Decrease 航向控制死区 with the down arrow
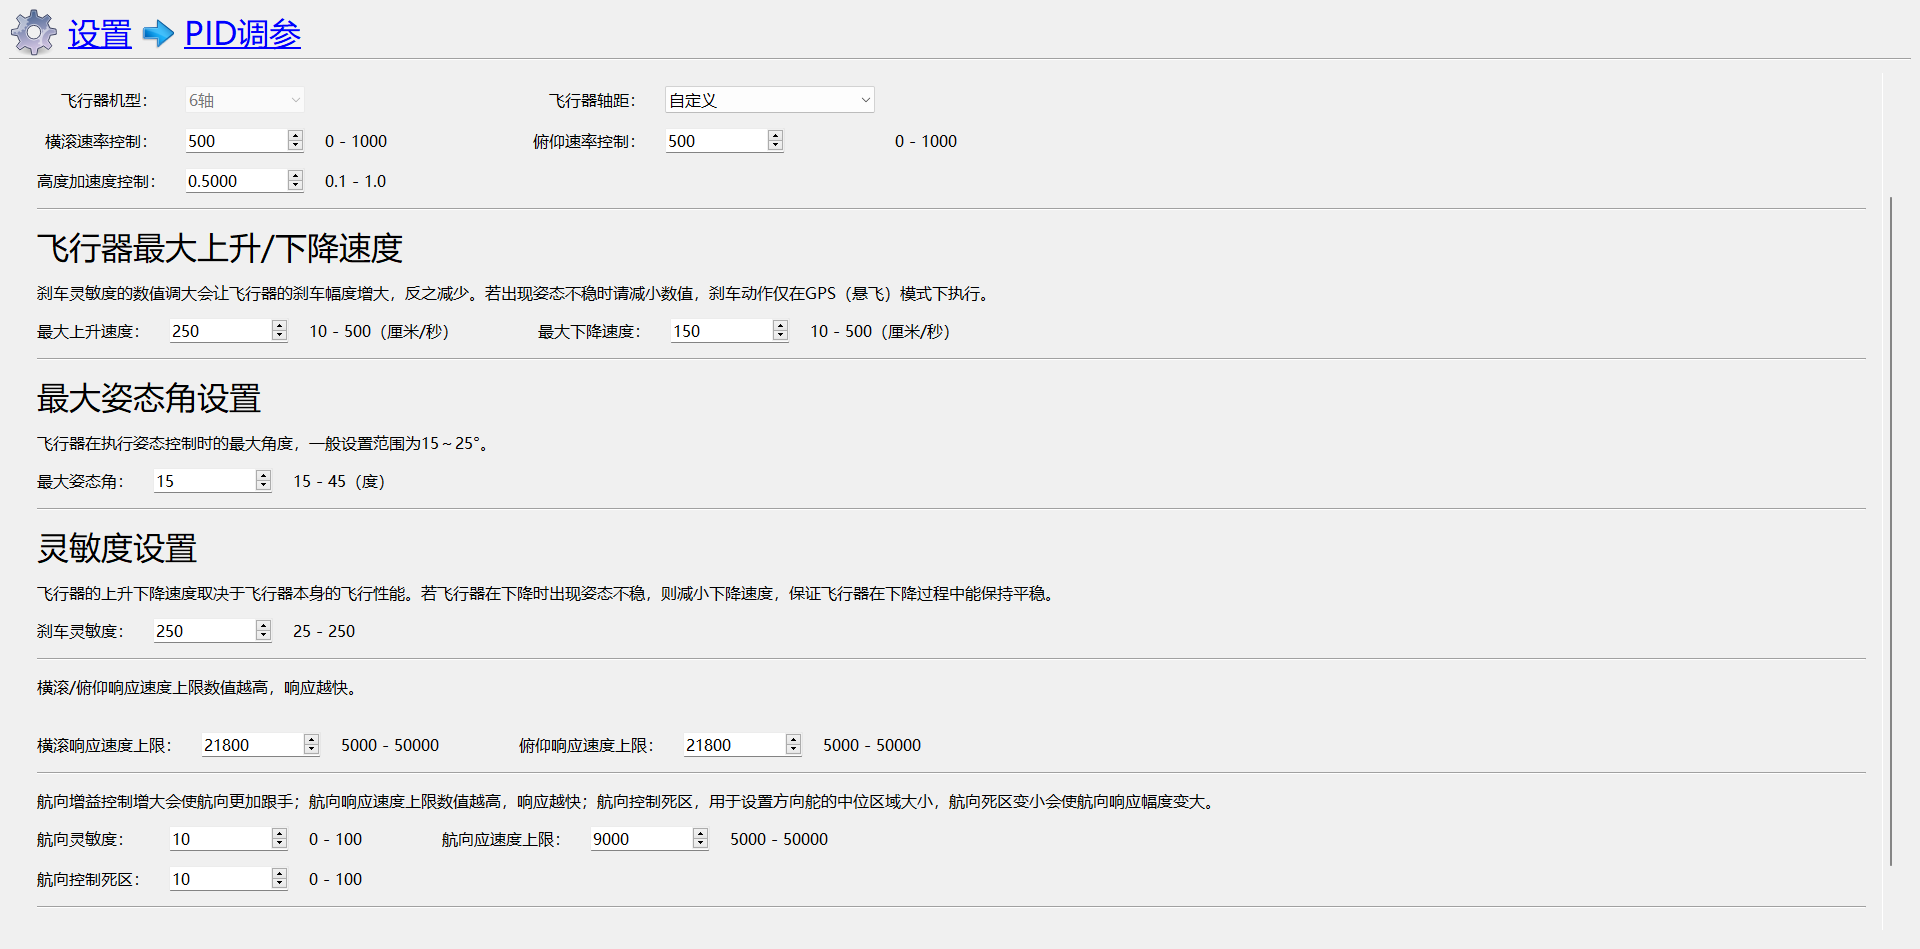The width and height of the screenshot is (1920, 949). (279, 884)
